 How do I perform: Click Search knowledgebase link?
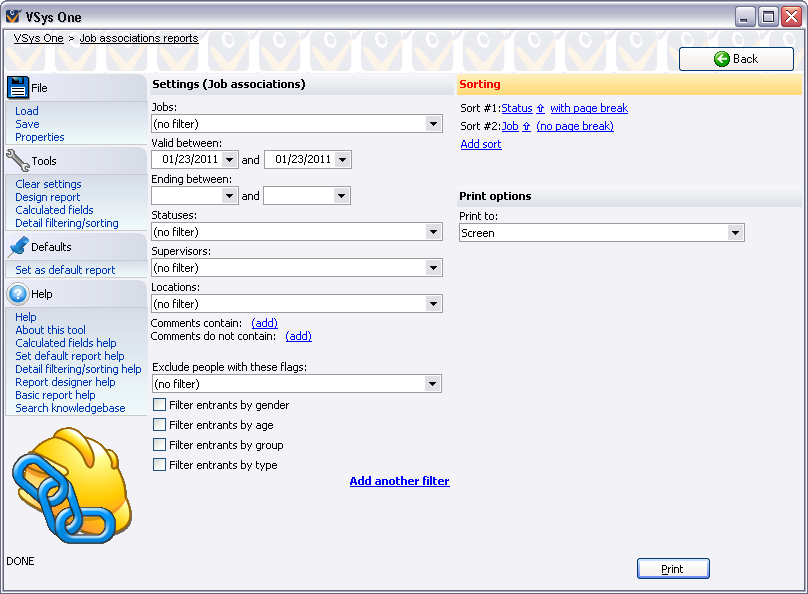pos(70,408)
